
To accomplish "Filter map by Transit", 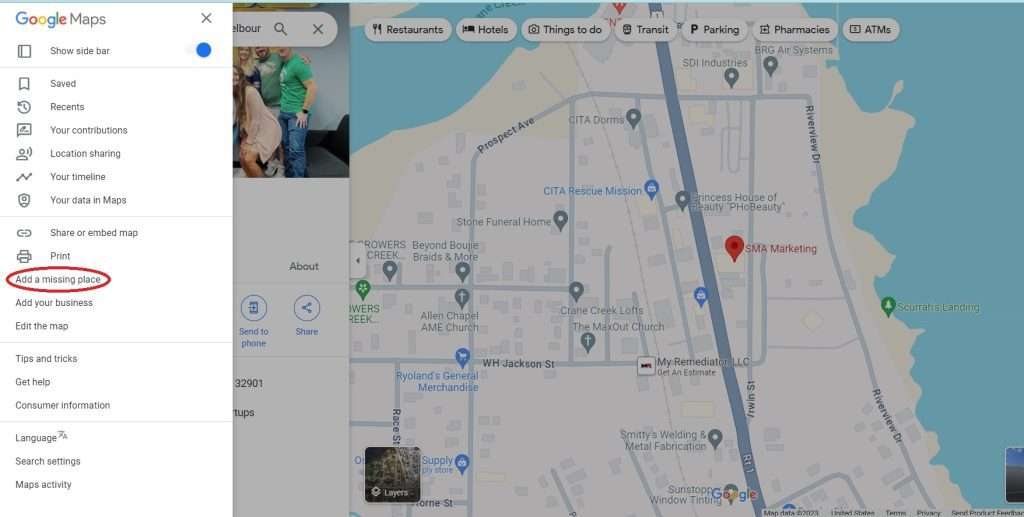I will 645,29.
